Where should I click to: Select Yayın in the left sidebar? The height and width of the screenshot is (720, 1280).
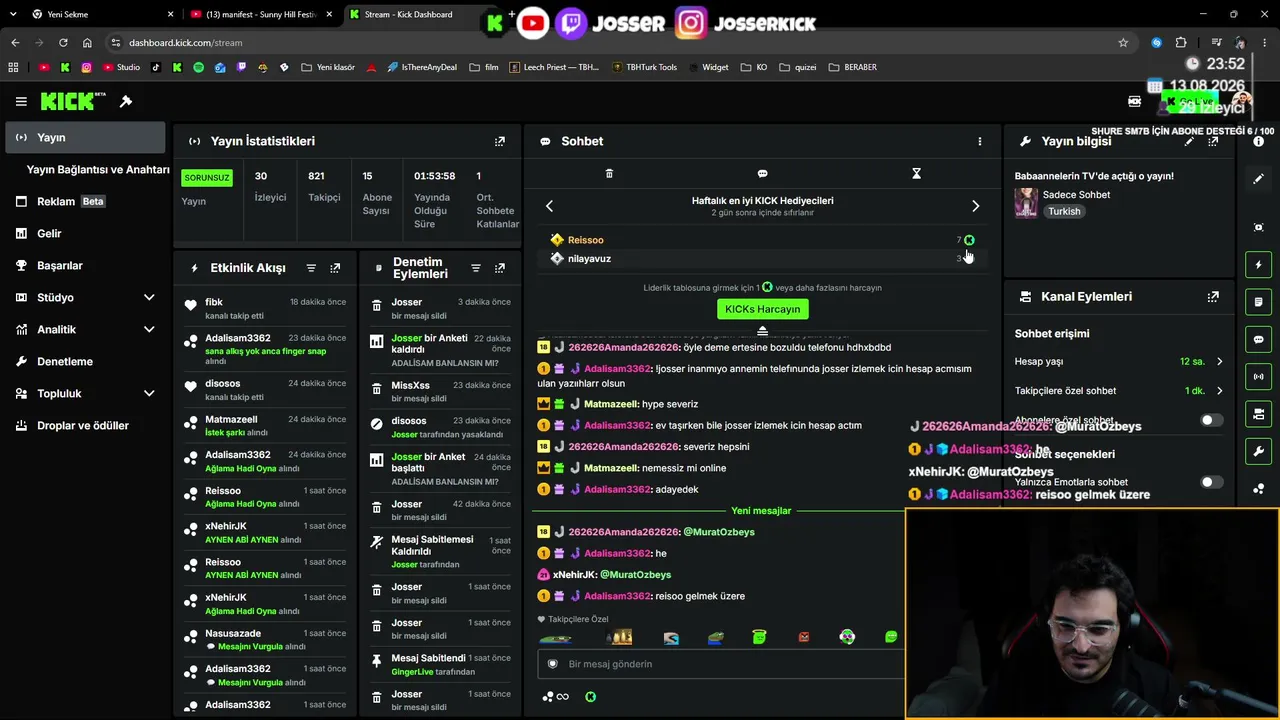point(85,137)
